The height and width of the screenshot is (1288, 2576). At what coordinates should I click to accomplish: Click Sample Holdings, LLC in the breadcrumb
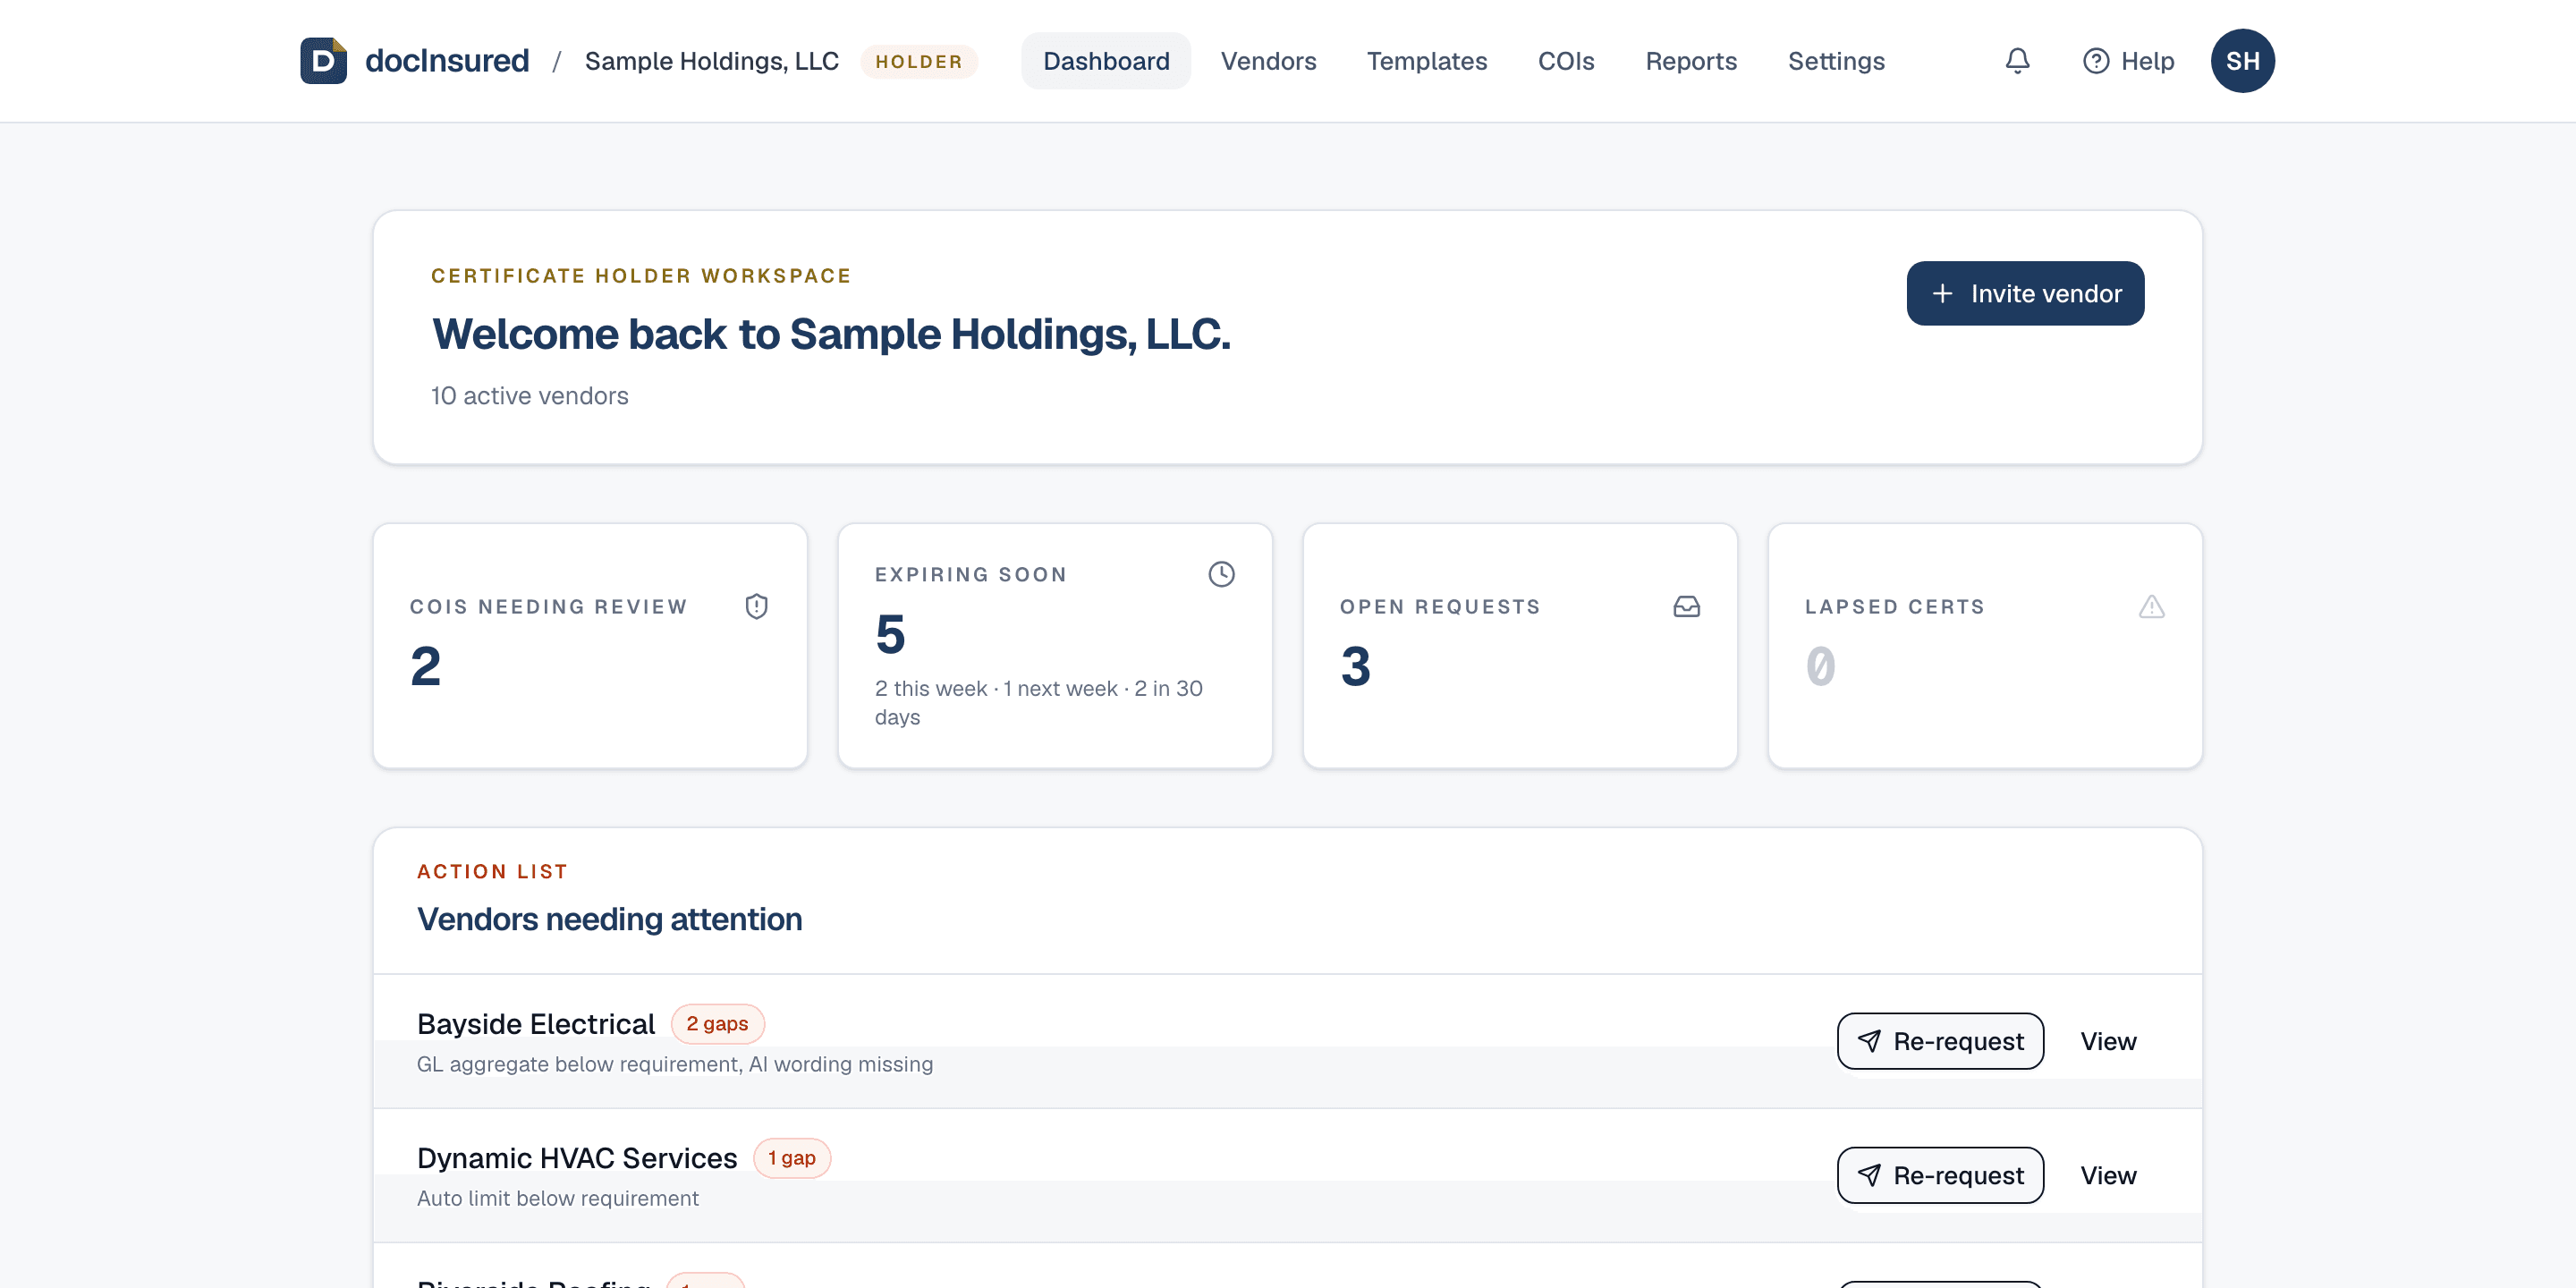711,61
